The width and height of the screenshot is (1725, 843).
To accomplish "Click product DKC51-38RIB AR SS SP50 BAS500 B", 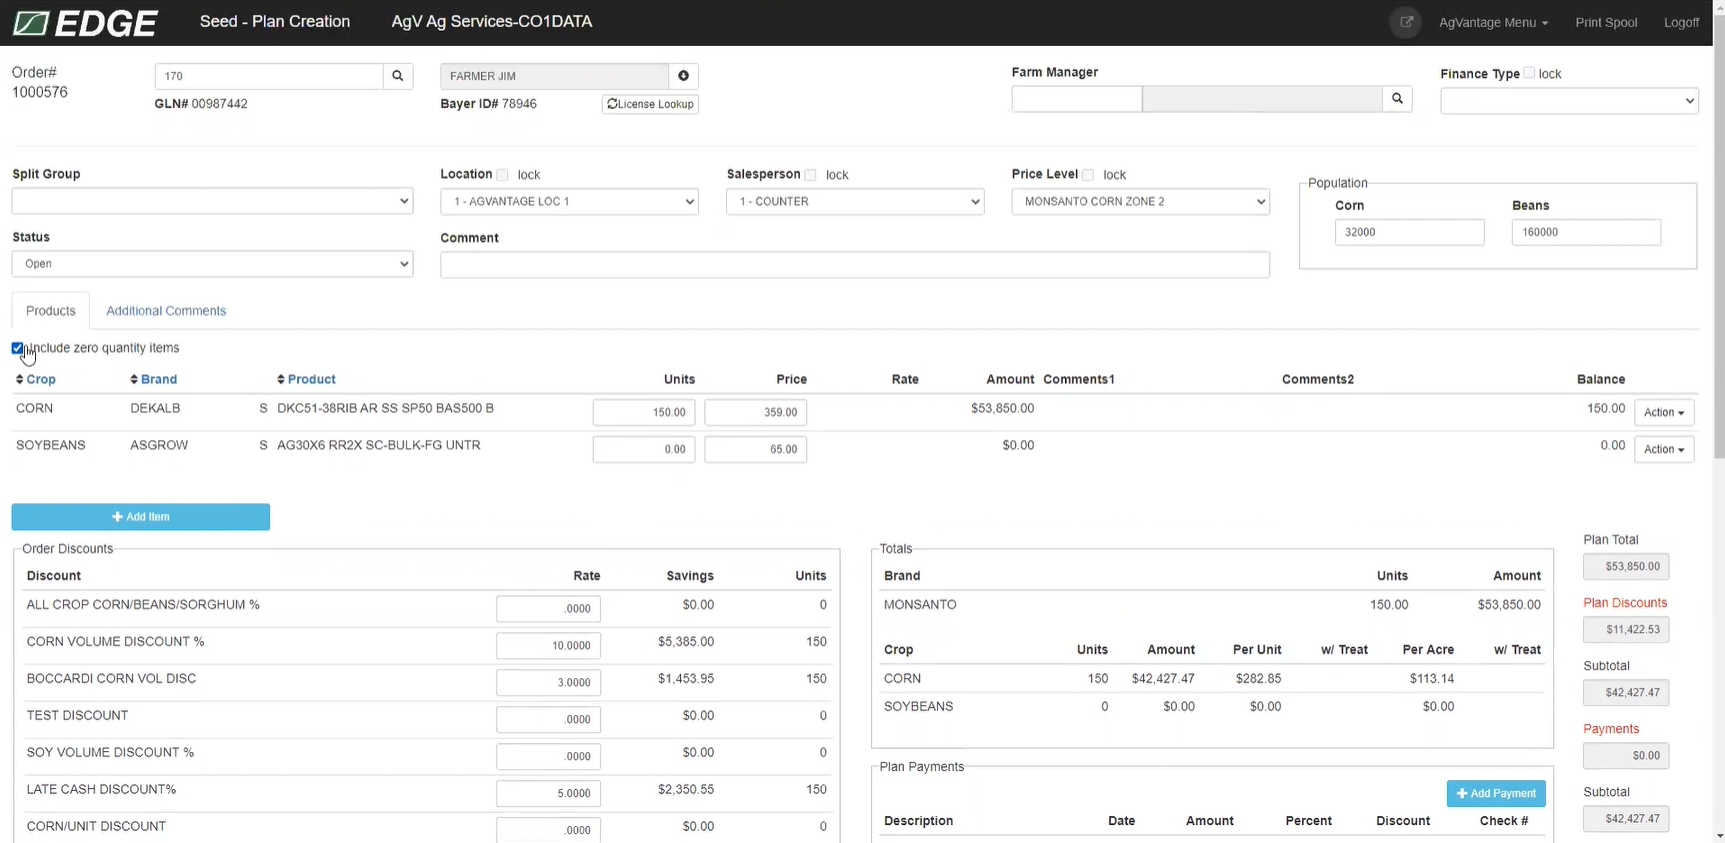I will (x=385, y=408).
